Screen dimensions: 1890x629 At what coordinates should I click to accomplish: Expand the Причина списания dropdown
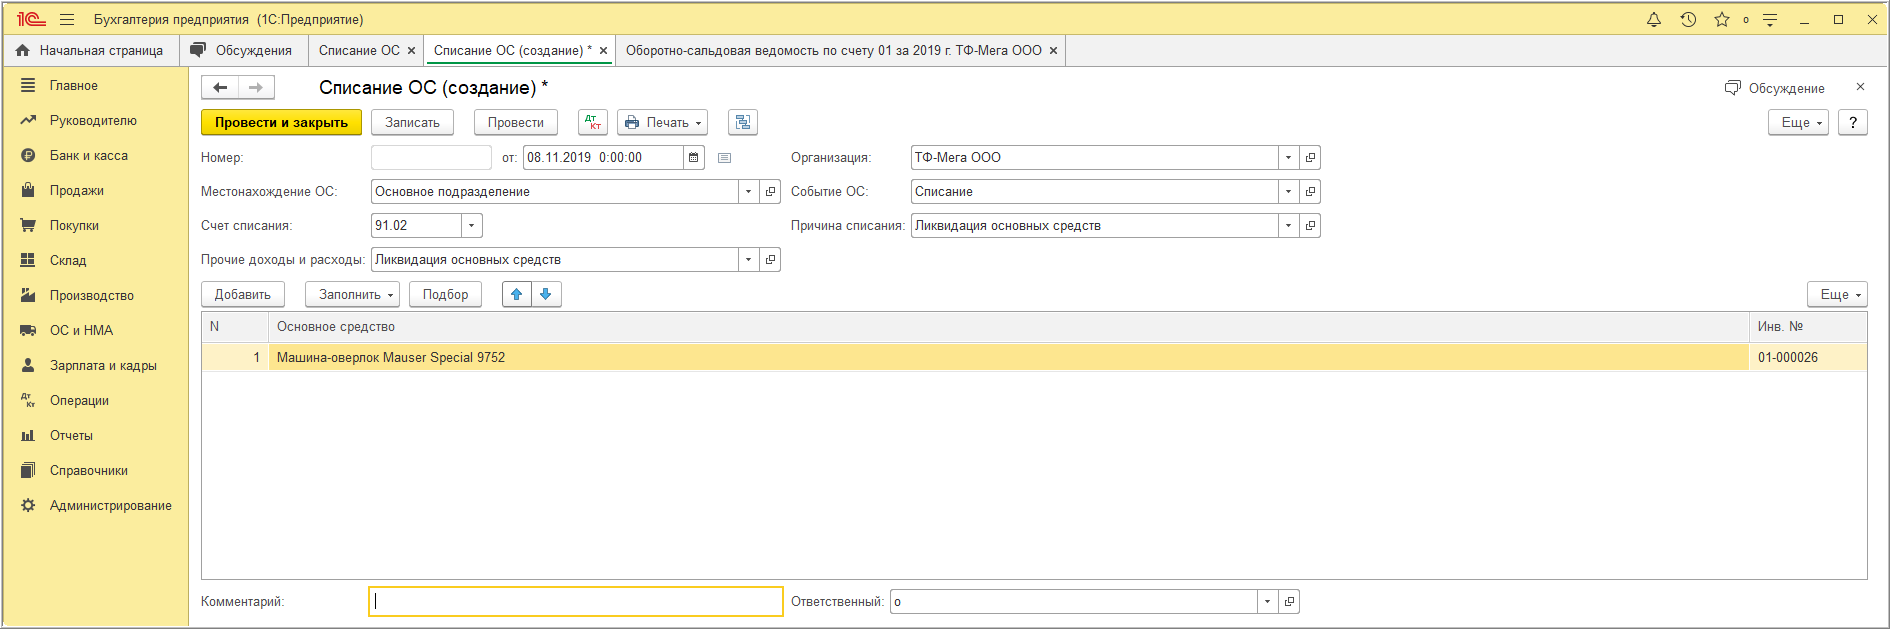(1288, 225)
